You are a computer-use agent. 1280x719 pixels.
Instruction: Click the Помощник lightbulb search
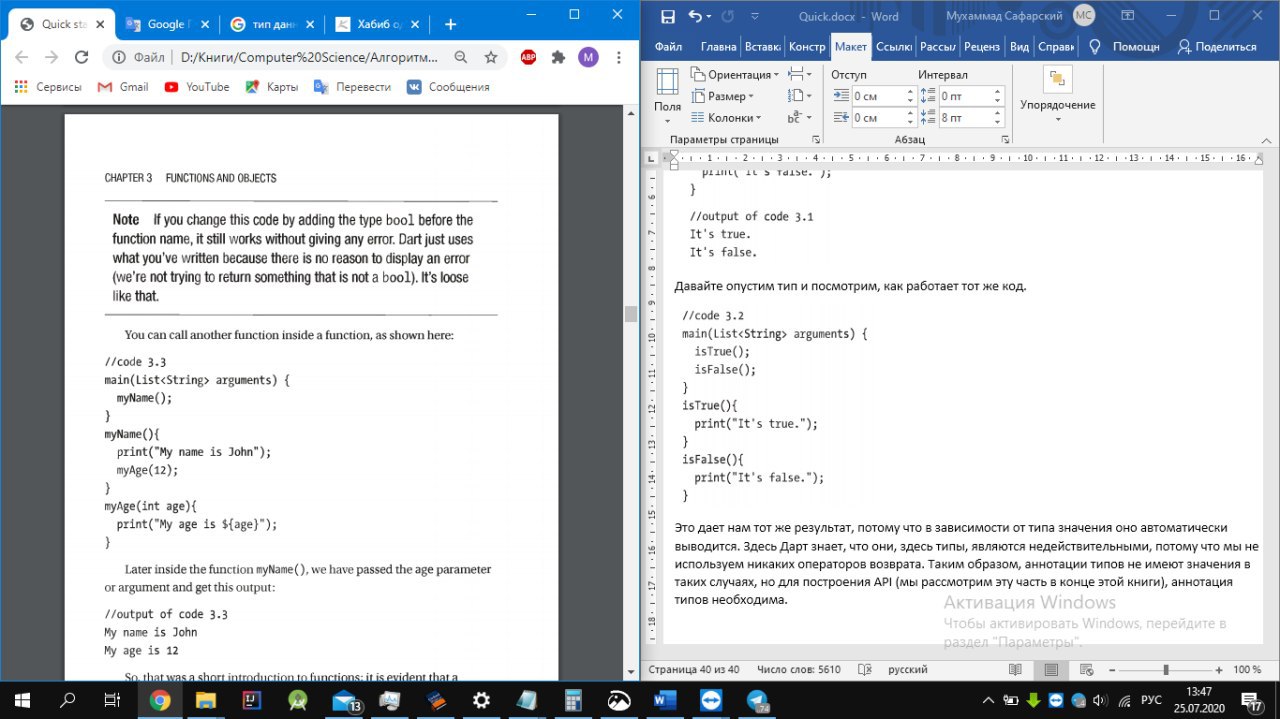click(1125, 47)
